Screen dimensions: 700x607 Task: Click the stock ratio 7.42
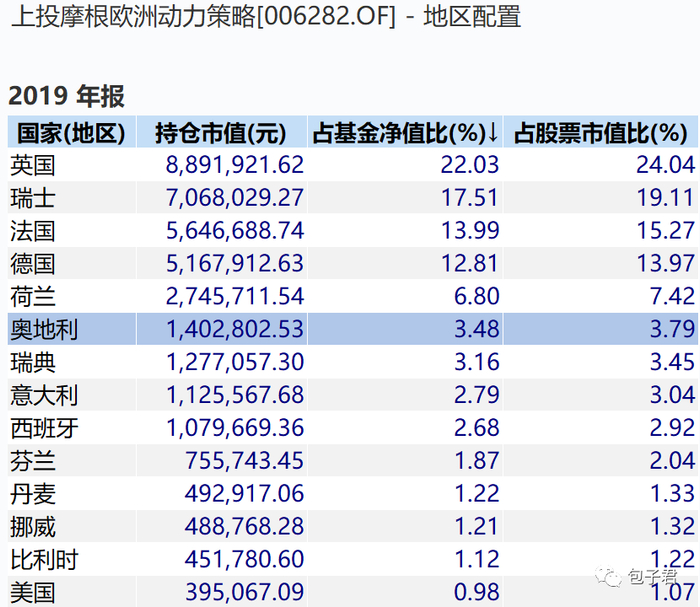tap(672, 297)
